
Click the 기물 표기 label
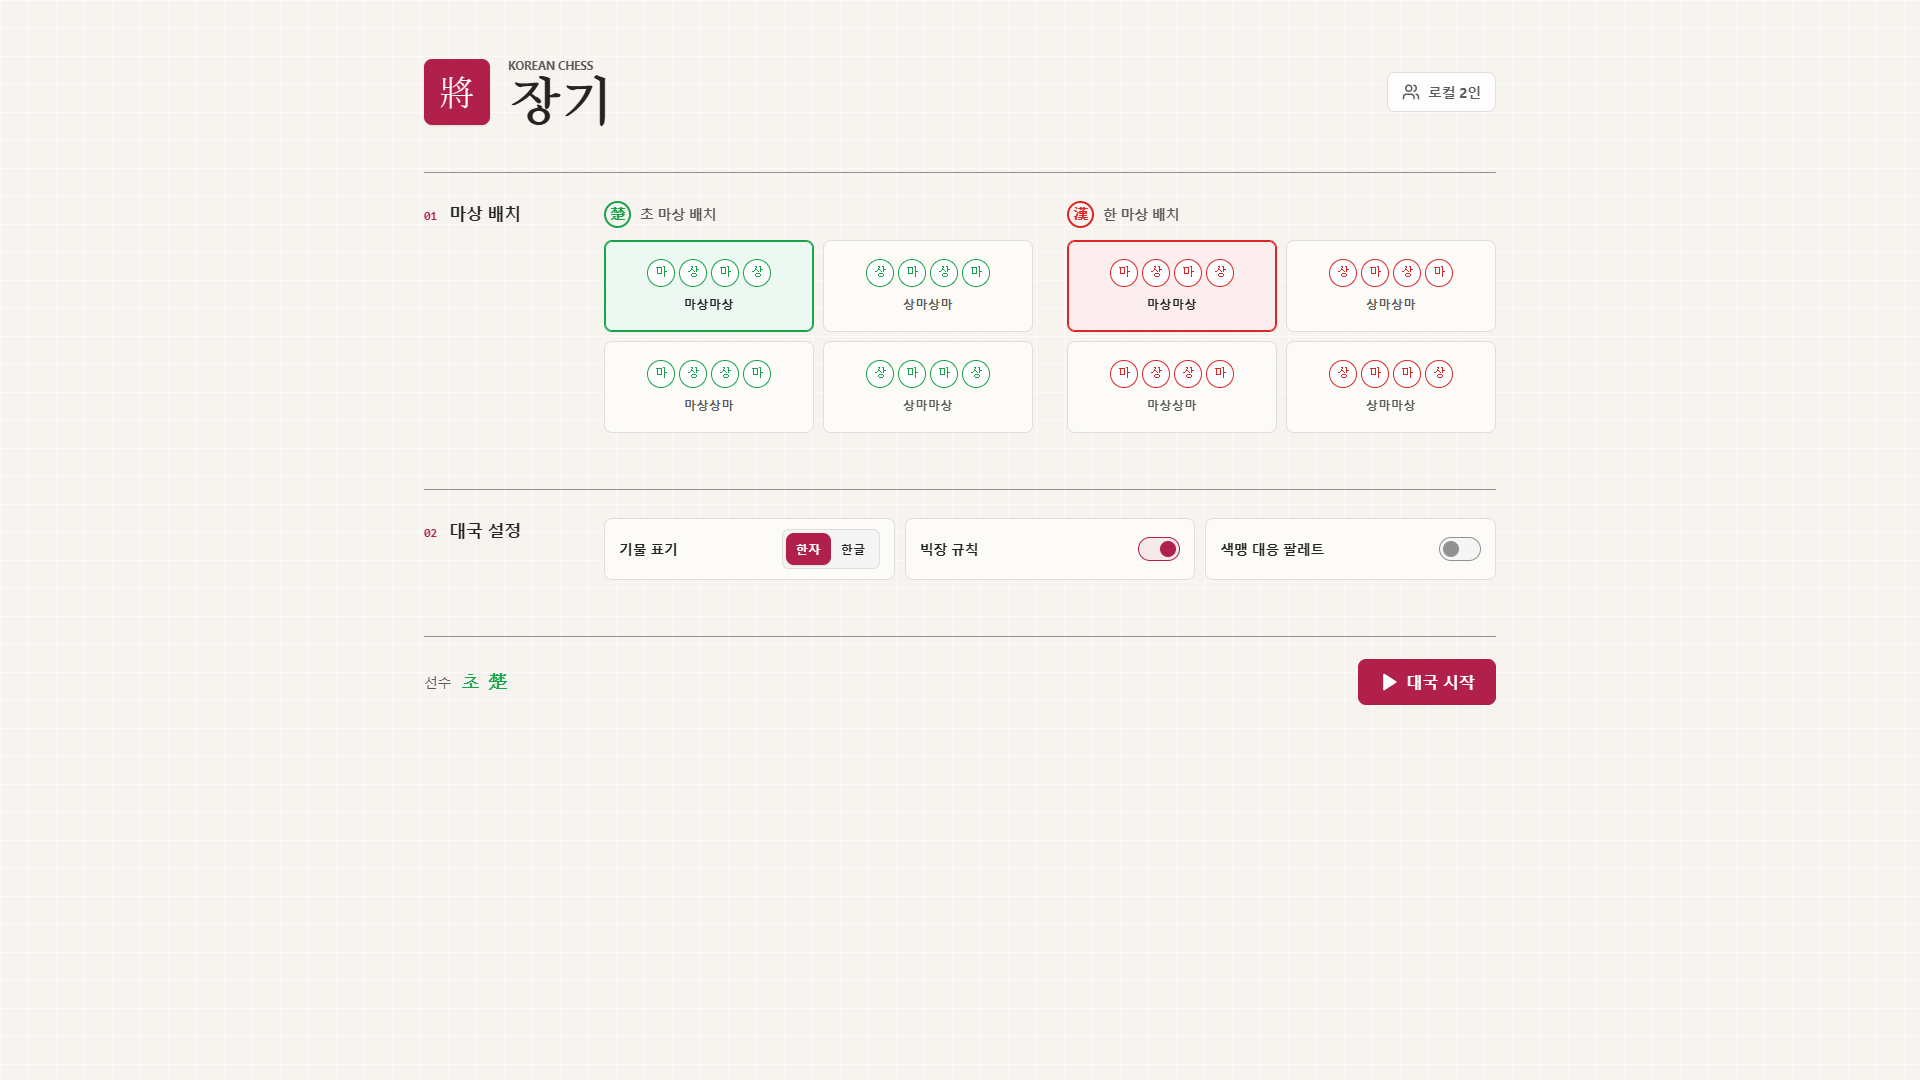(x=648, y=549)
